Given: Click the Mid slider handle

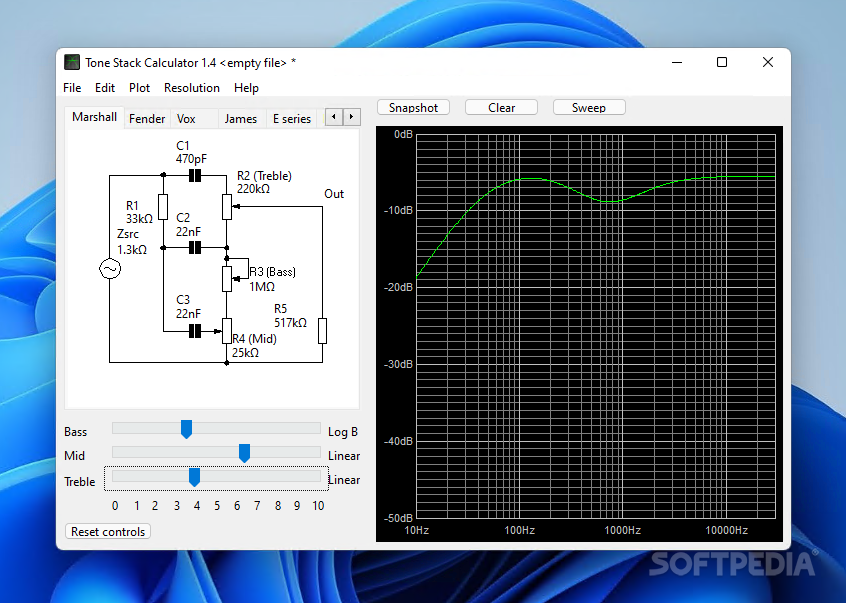Looking at the screenshot, I should coord(244,453).
